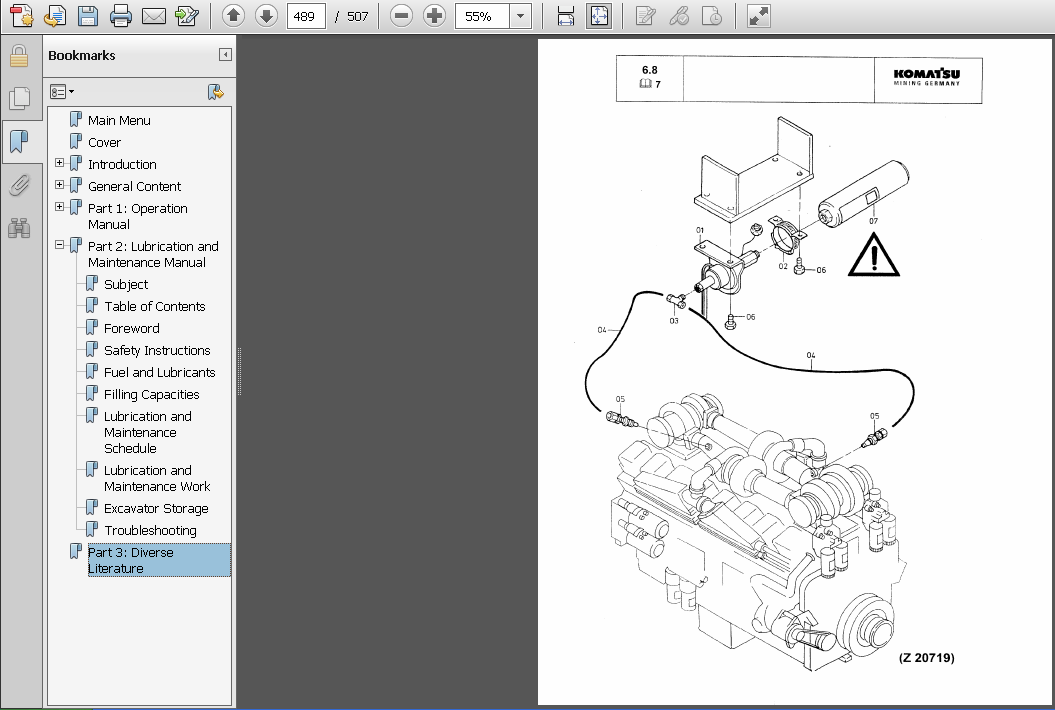Open the Fuel and Lubricants bookmark
Screen dimensions: 1055x710
pos(159,373)
